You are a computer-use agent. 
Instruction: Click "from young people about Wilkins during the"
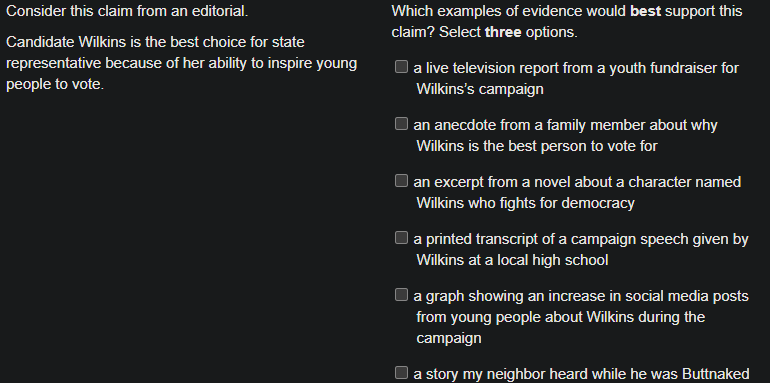click(561, 317)
